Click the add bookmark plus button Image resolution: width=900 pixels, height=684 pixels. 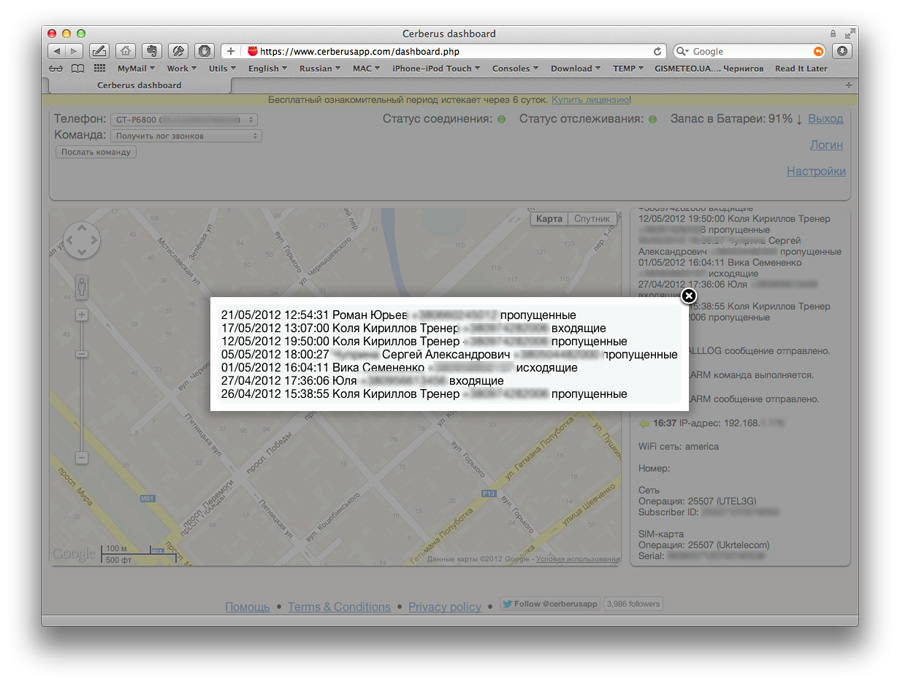230,51
